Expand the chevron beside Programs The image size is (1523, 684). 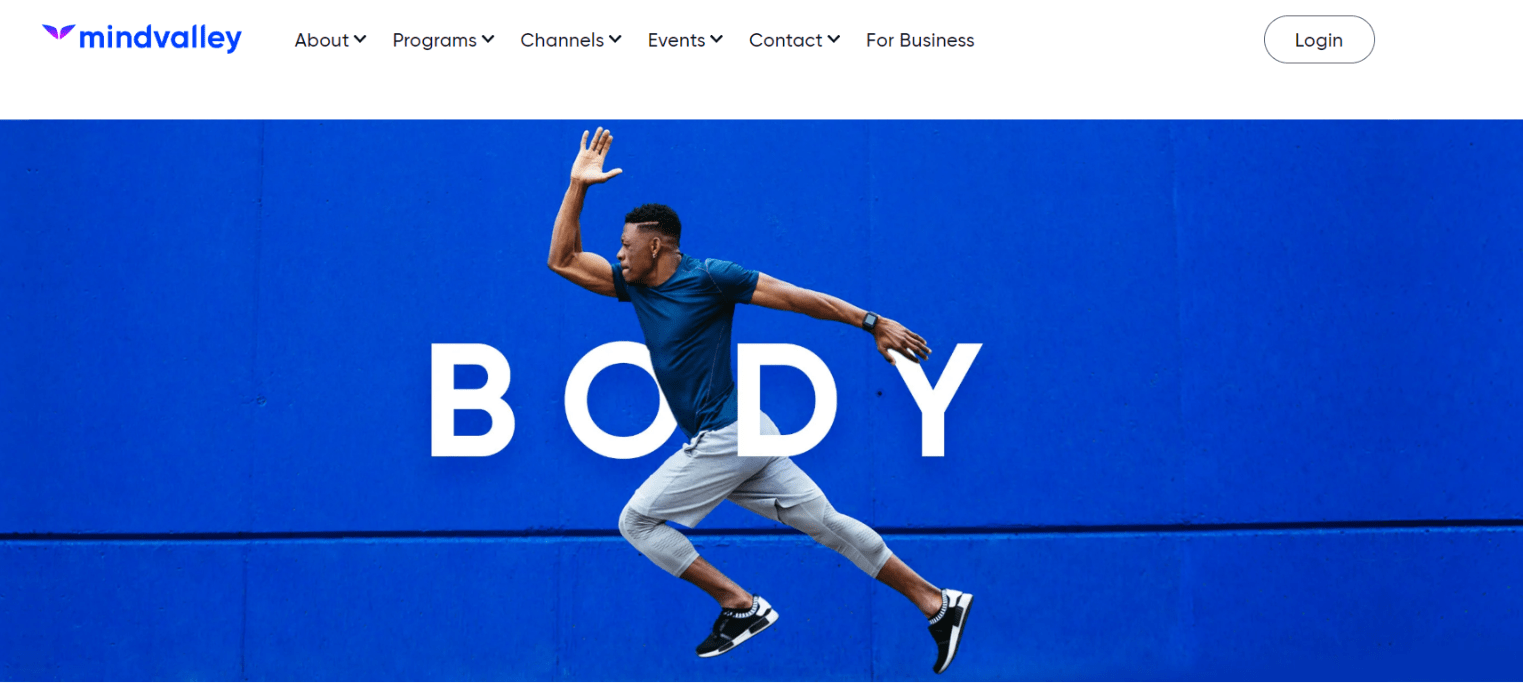tap(488, 39)
